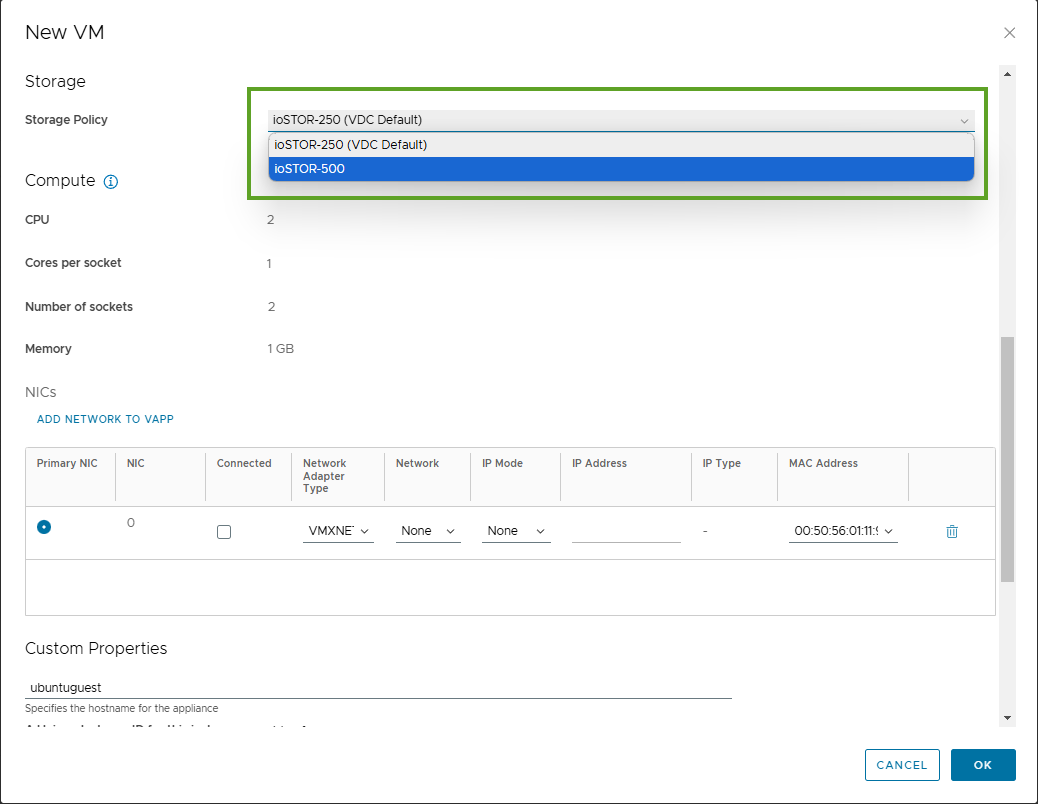Click the vertical scrollbar thumb

(x=1007, y=458)
